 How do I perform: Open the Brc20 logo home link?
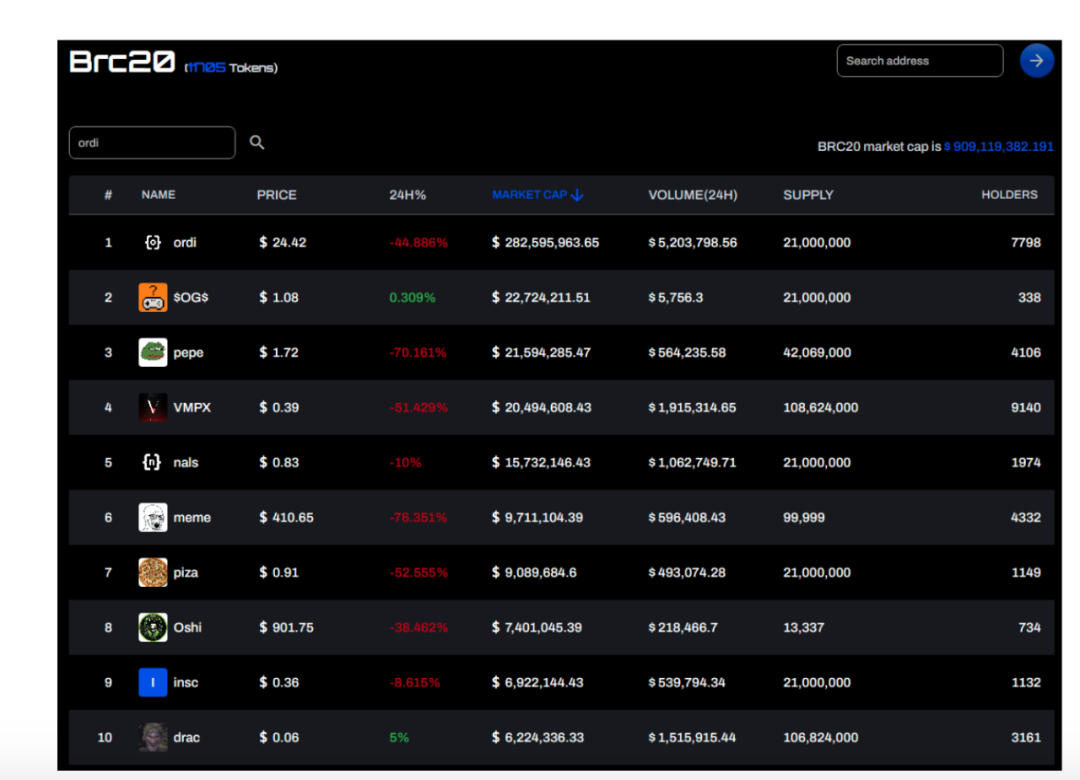122,62
